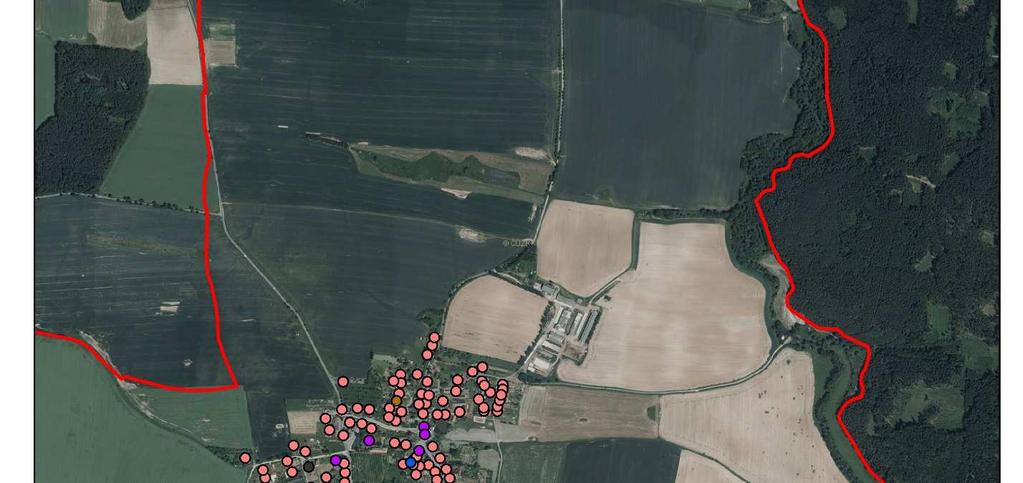This screenshot has width=1023, height=483.
Task: Click the light green field at bottom left
Action: coord(130,418)
